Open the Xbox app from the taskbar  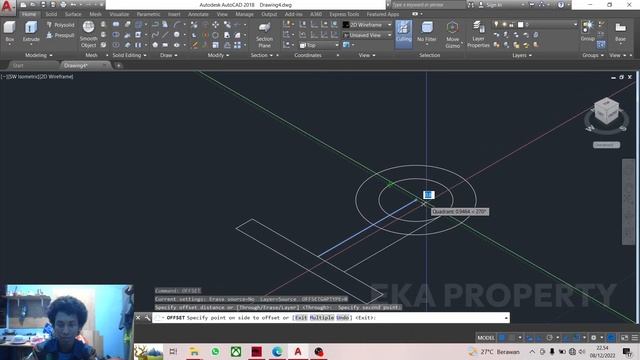click(x=236, y=351)
